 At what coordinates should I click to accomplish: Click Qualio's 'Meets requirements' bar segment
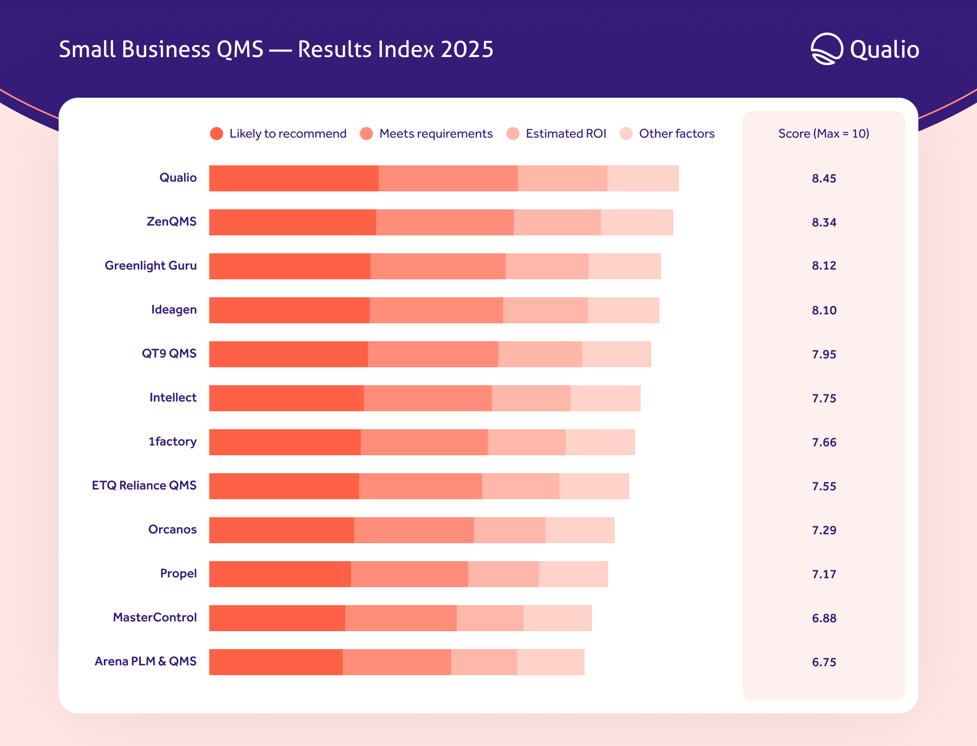(448, 178)
